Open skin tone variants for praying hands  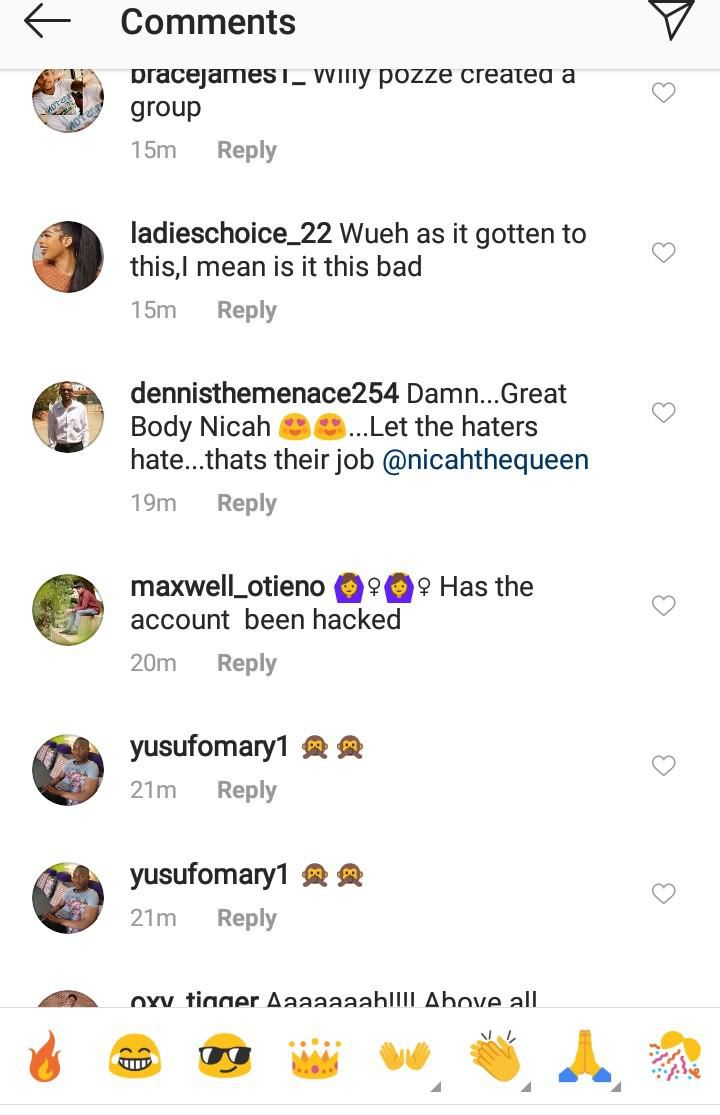615,1087
